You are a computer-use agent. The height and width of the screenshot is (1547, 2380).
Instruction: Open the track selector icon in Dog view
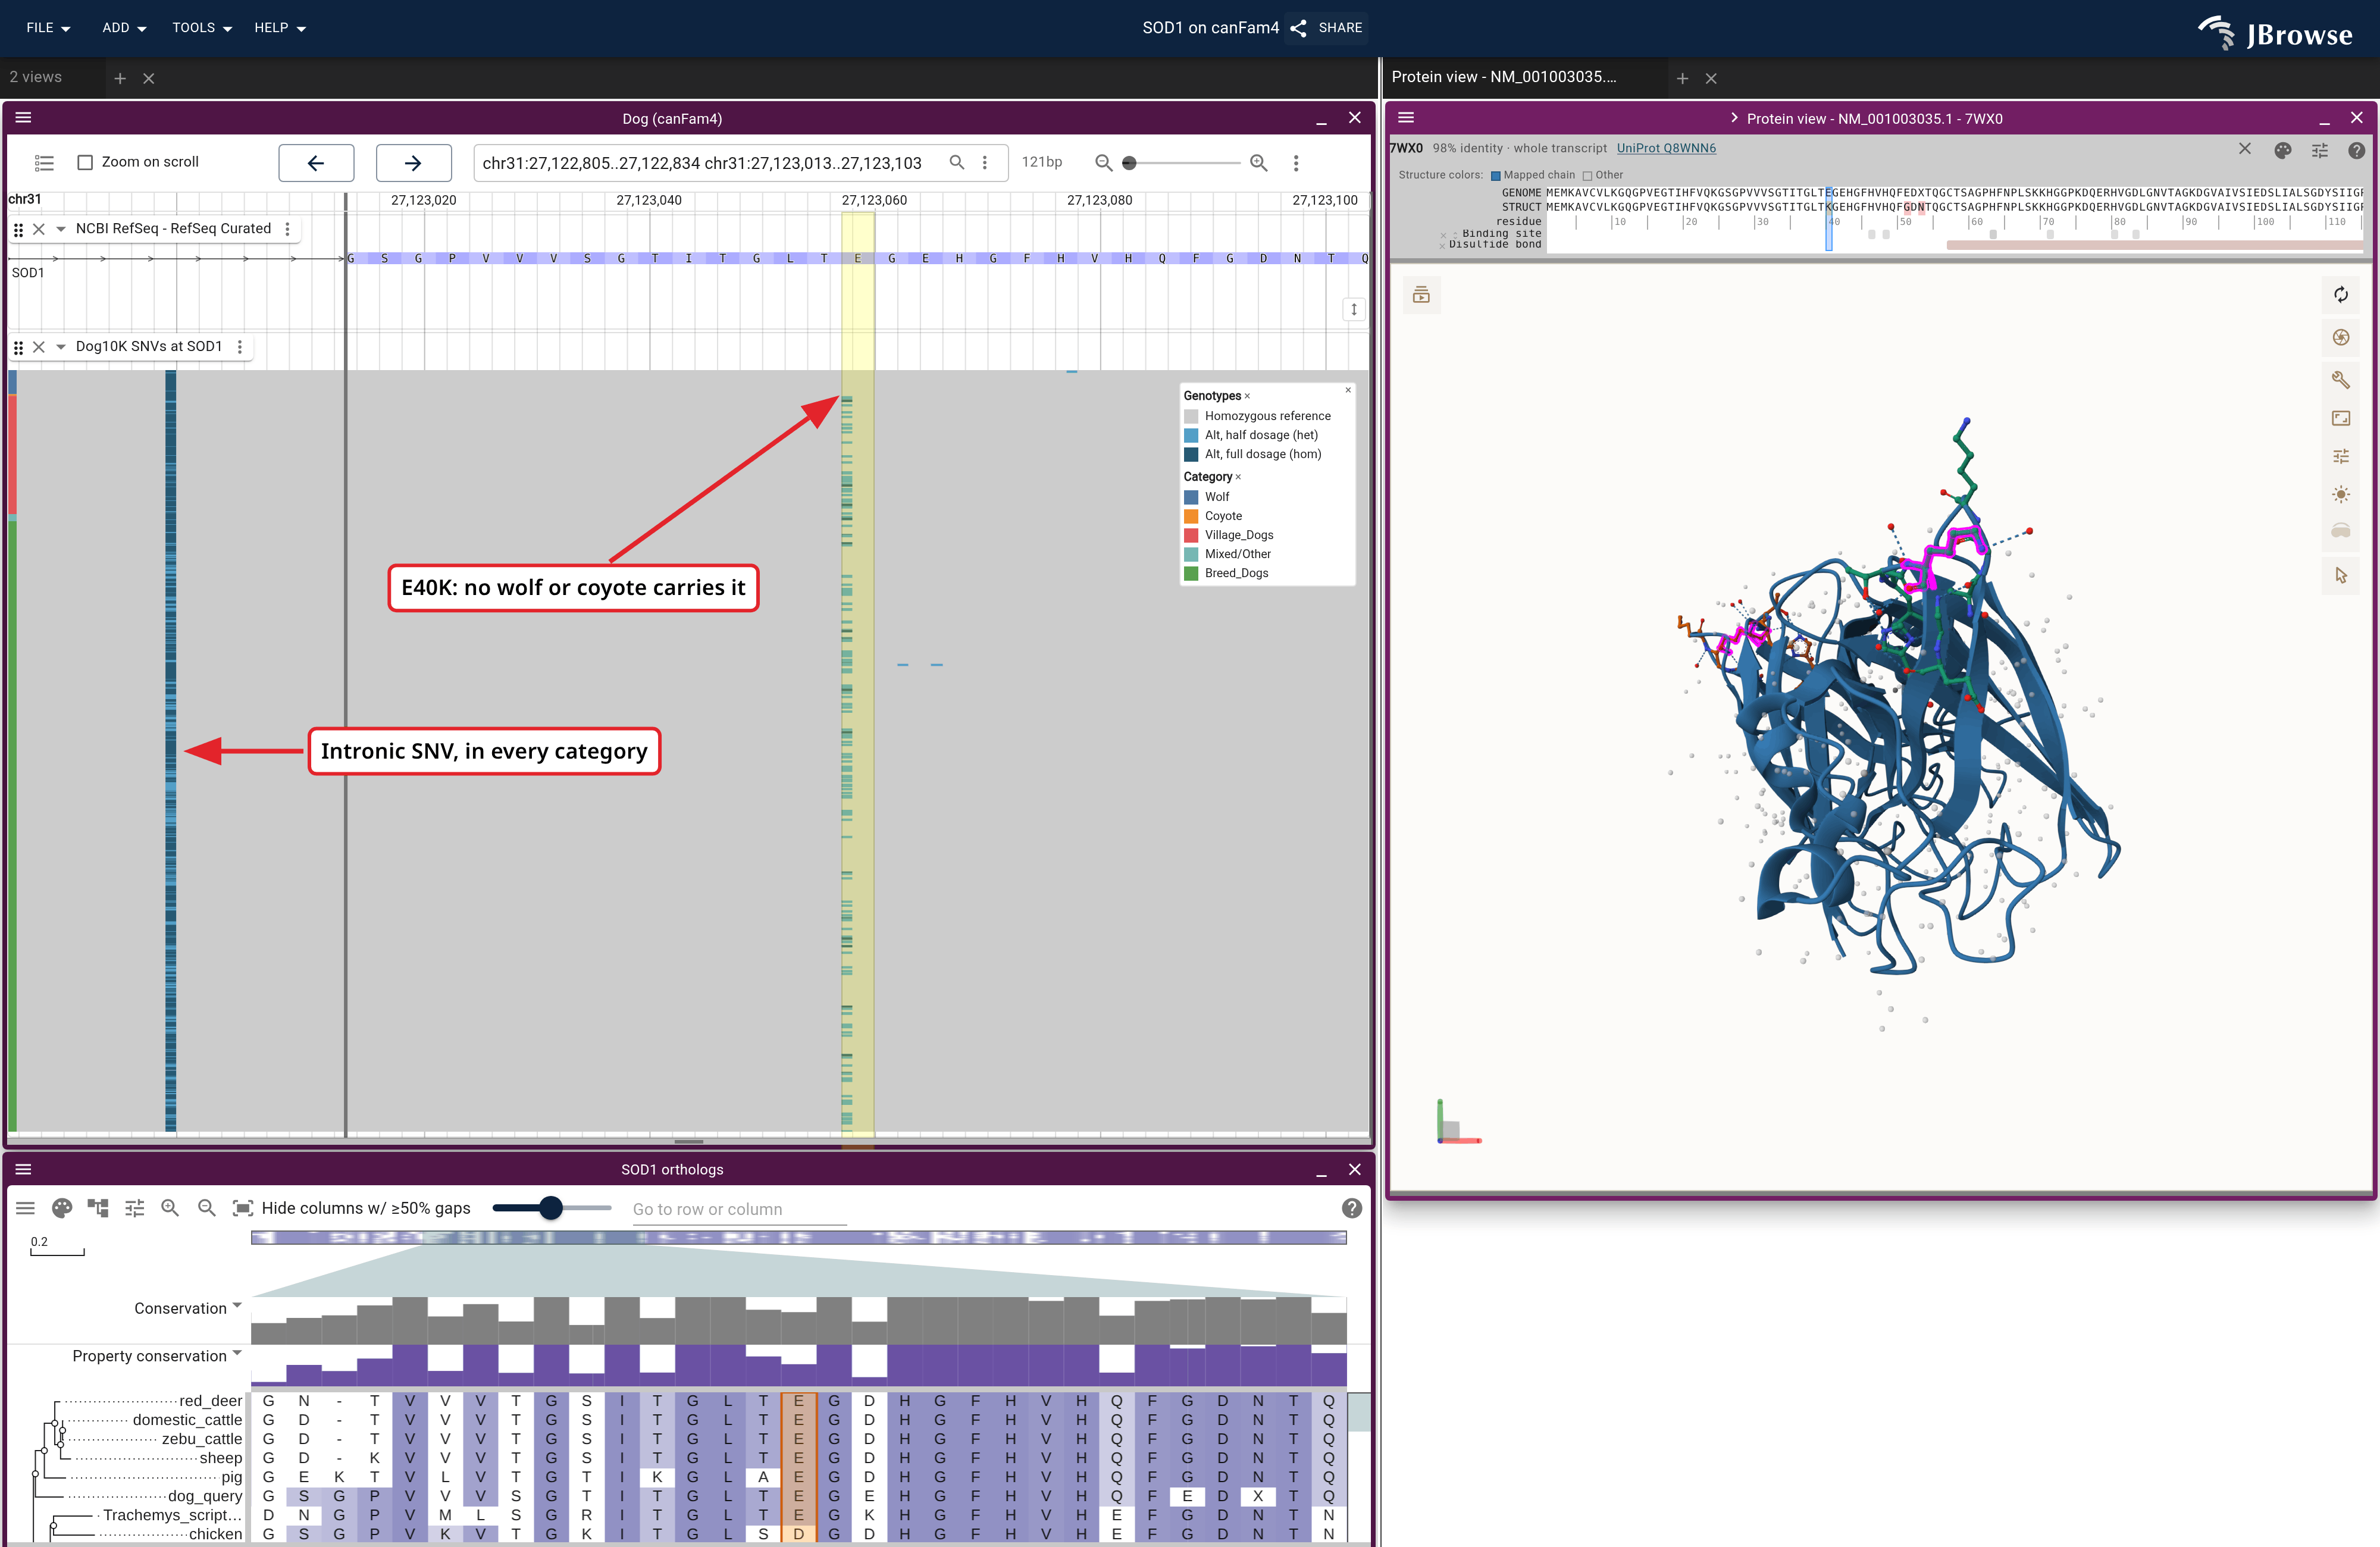pyautogui.click(x=44, y=162)
